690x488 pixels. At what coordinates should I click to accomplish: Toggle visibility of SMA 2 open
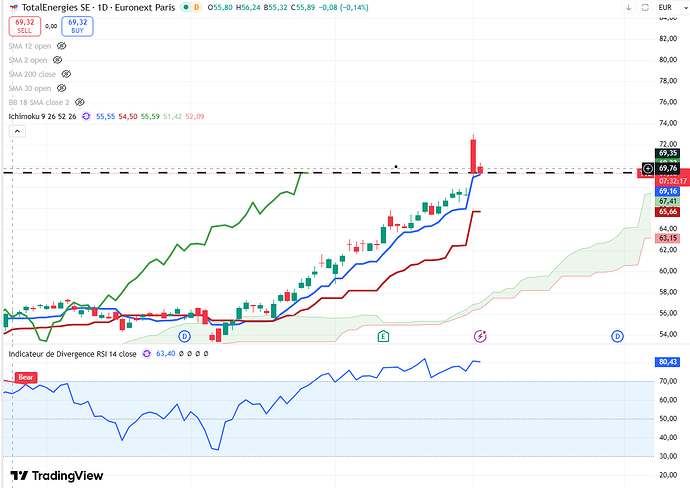pos(57,60)
